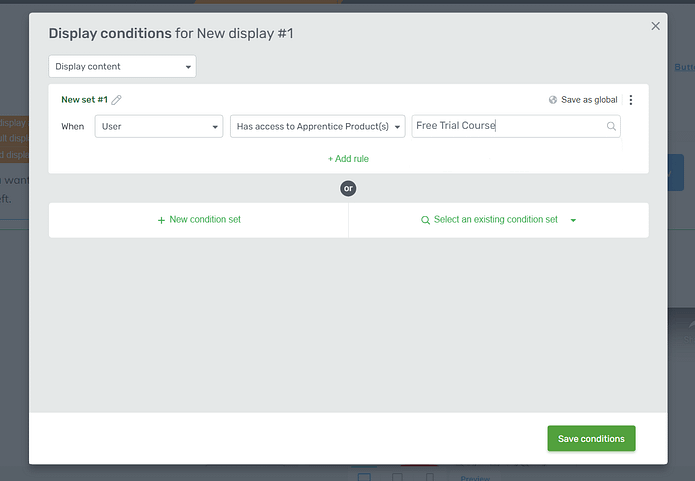Expand the User dropdown

[159, 127]
